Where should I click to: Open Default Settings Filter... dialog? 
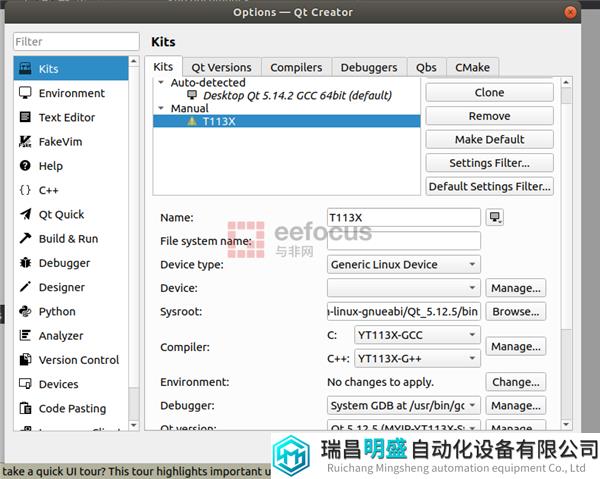[x=489, y=186]
